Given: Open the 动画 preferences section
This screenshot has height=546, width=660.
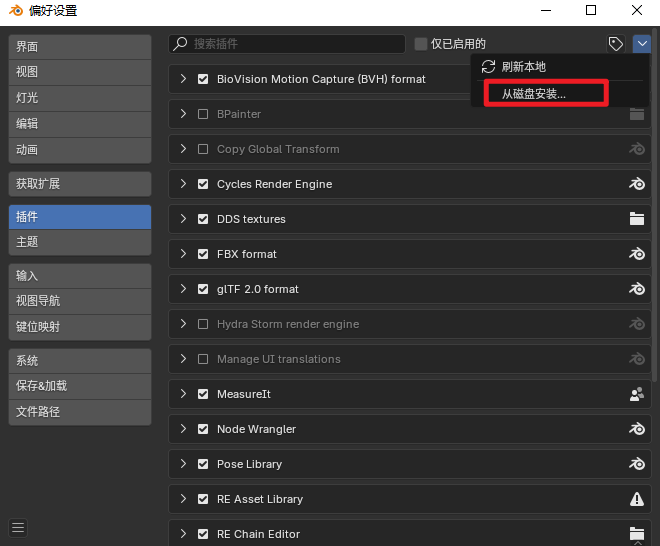Looking at the screenshot, I should pos(80,150).
